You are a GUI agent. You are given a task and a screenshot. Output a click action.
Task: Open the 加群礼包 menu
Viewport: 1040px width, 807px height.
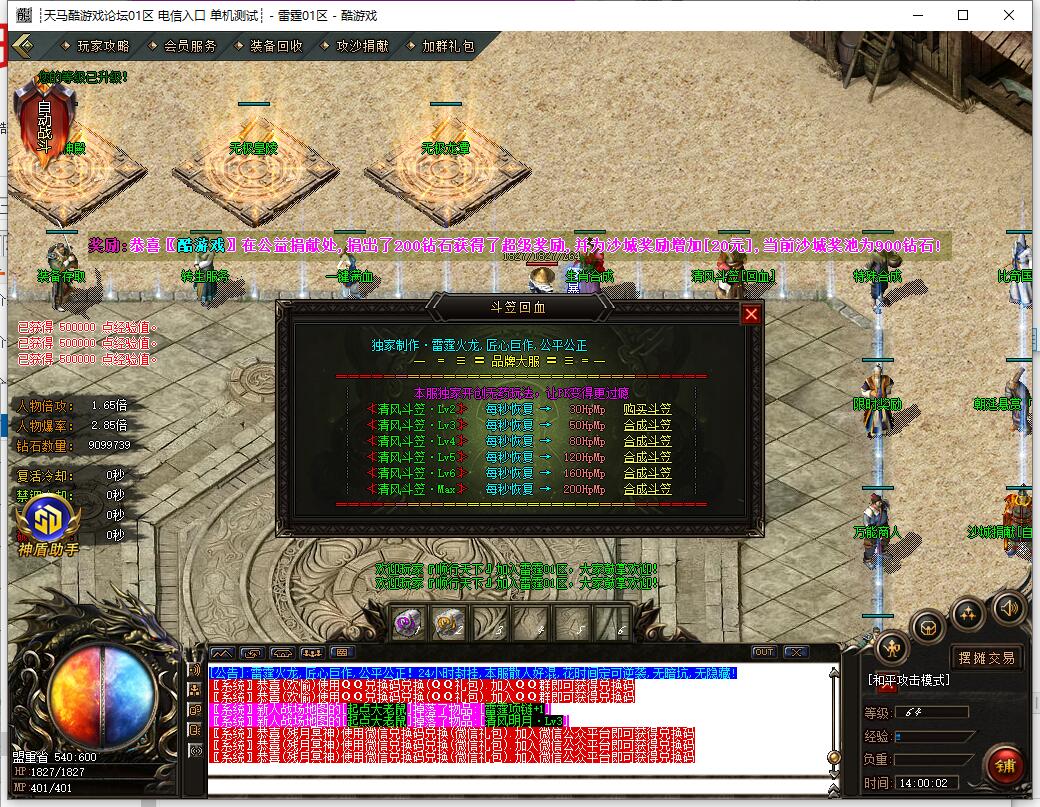point(448,46)
